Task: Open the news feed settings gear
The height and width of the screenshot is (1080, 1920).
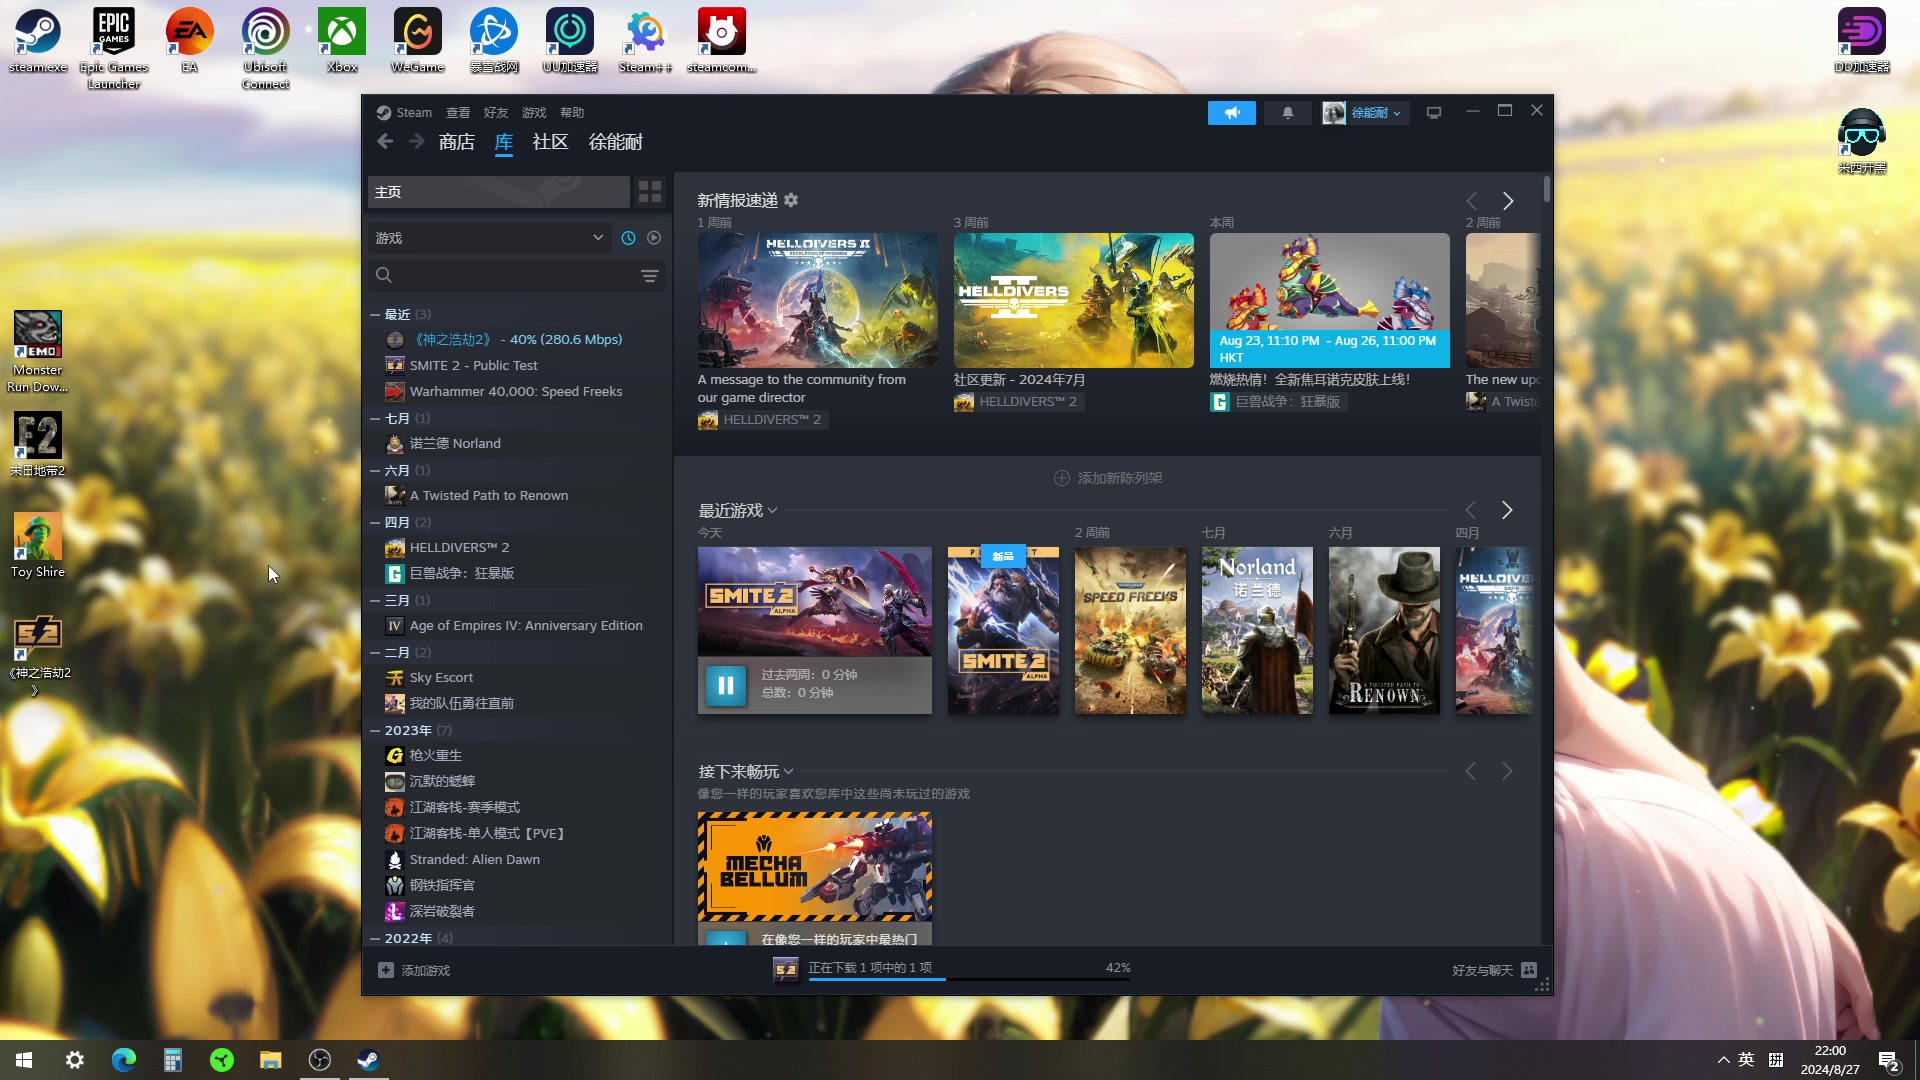Action: pos(791,200)
